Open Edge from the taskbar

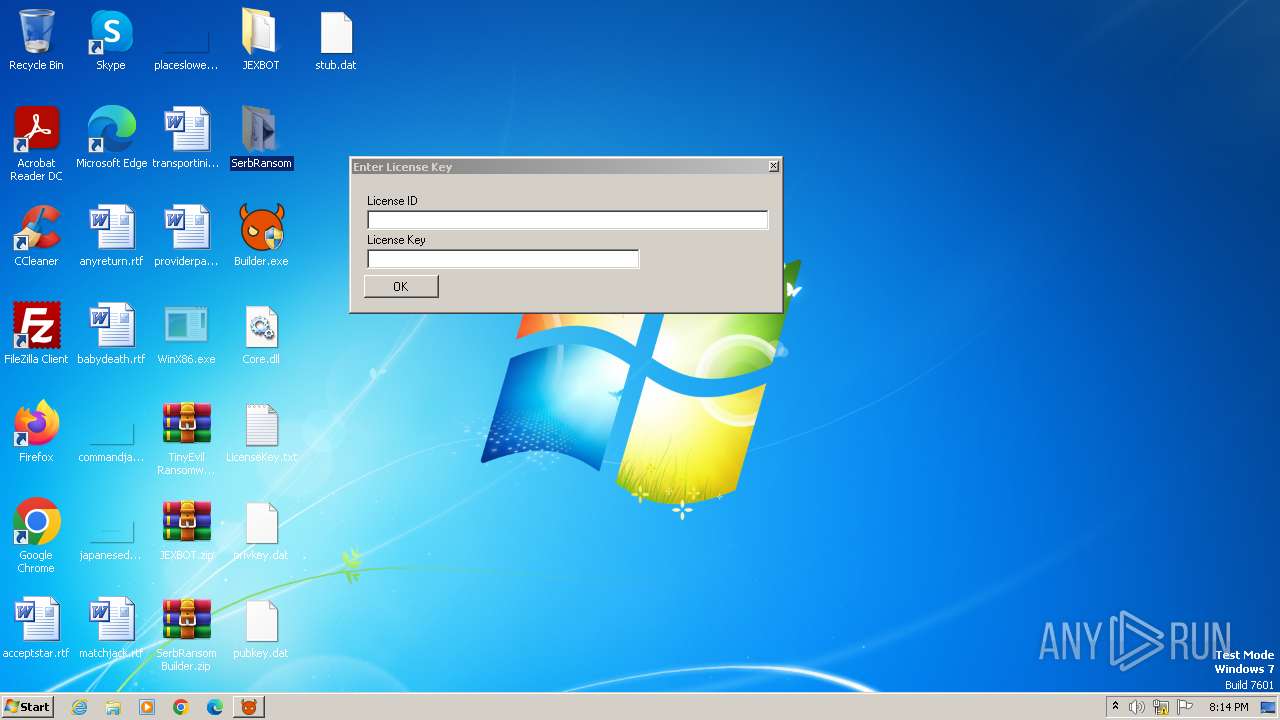[215, 707]
